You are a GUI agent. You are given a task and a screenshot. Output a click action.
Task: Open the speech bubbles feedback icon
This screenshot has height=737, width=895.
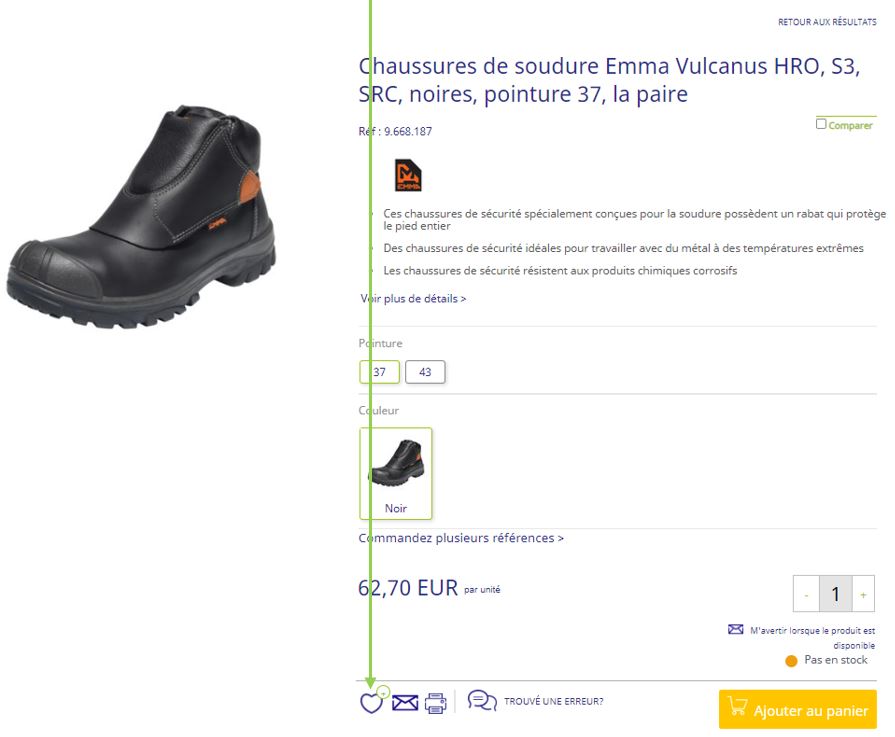pyautogui.click(x=482, y=700)
